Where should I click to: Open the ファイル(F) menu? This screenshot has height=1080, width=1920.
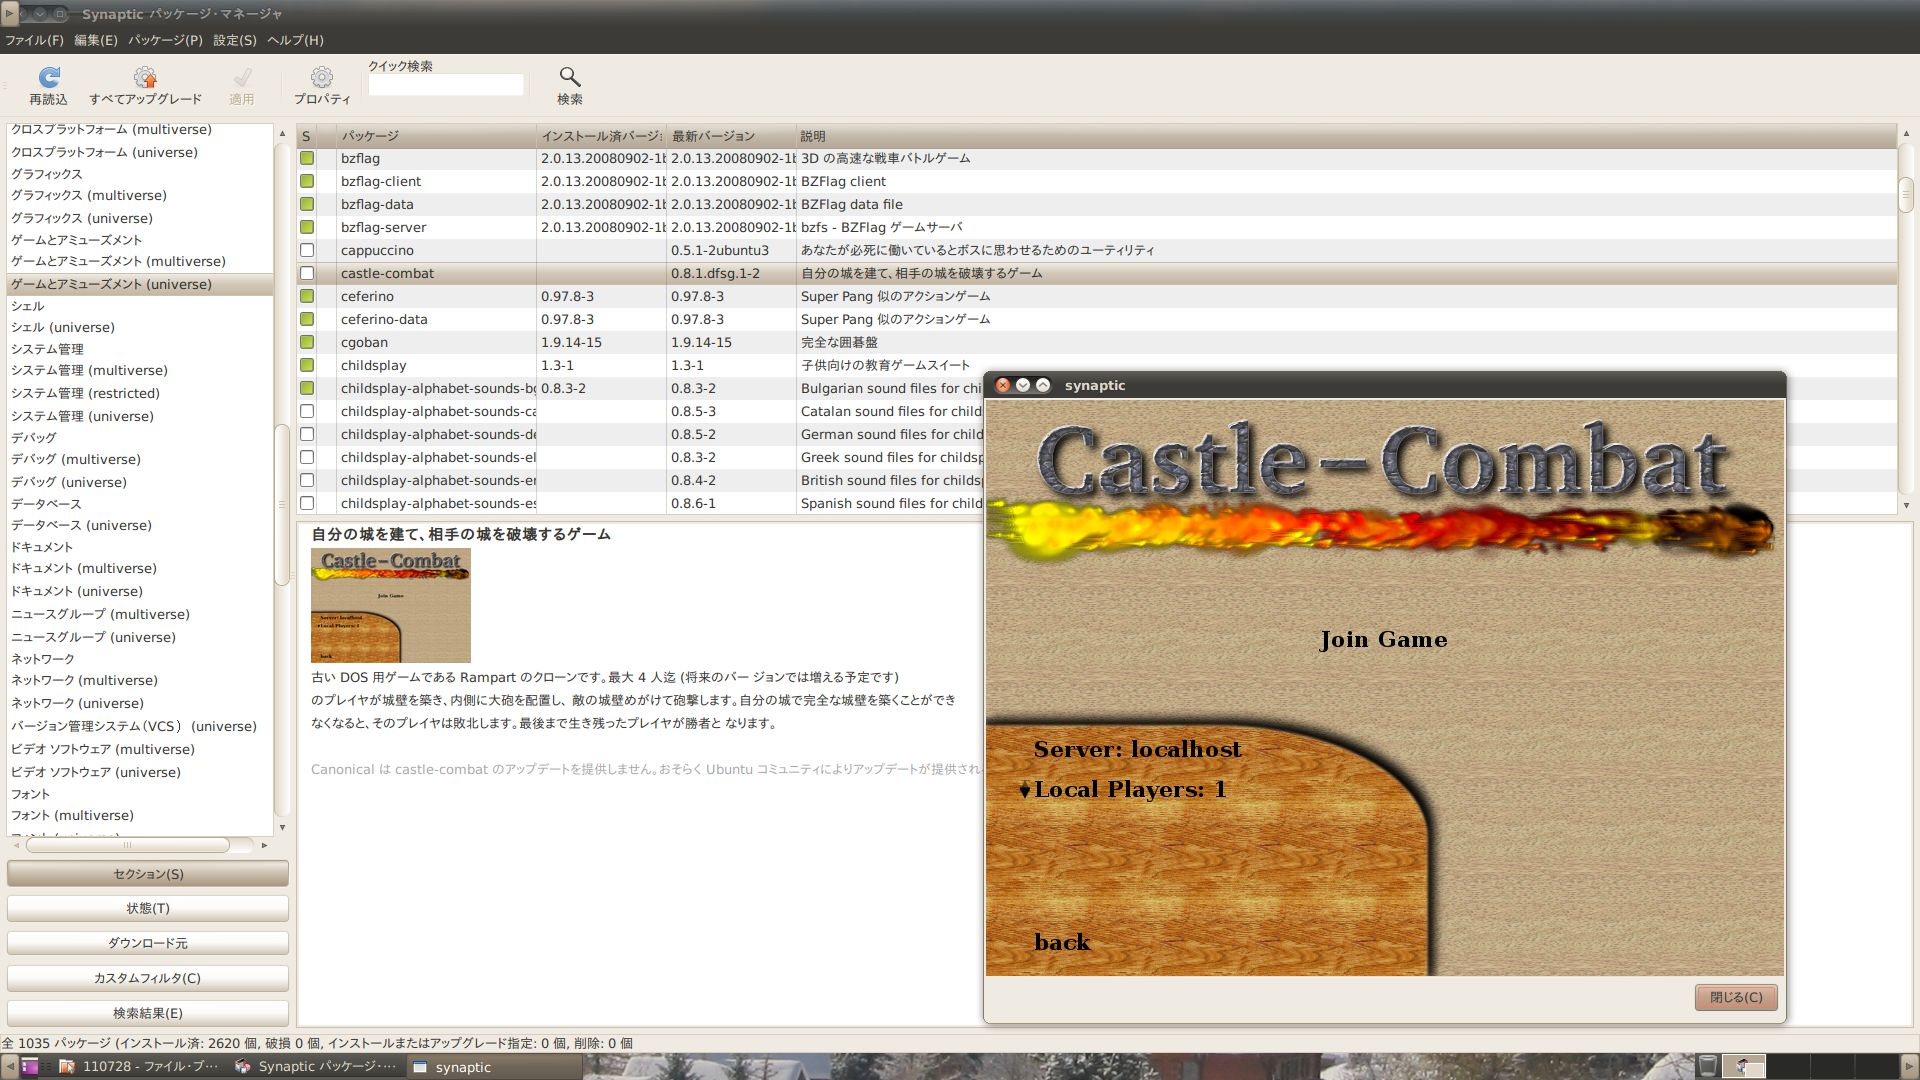pos(34,40)
